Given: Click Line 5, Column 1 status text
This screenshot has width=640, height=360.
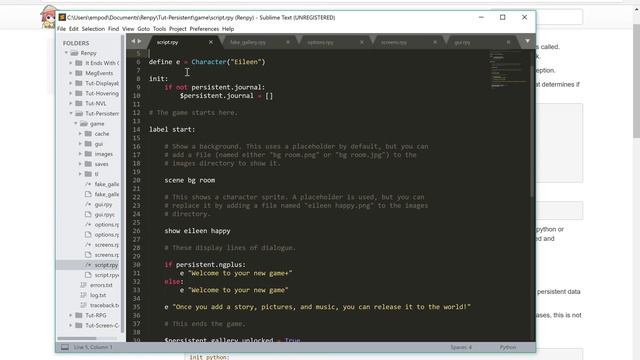Looking at the screenshot, I should pyautogui.click(x=93, y=347).
